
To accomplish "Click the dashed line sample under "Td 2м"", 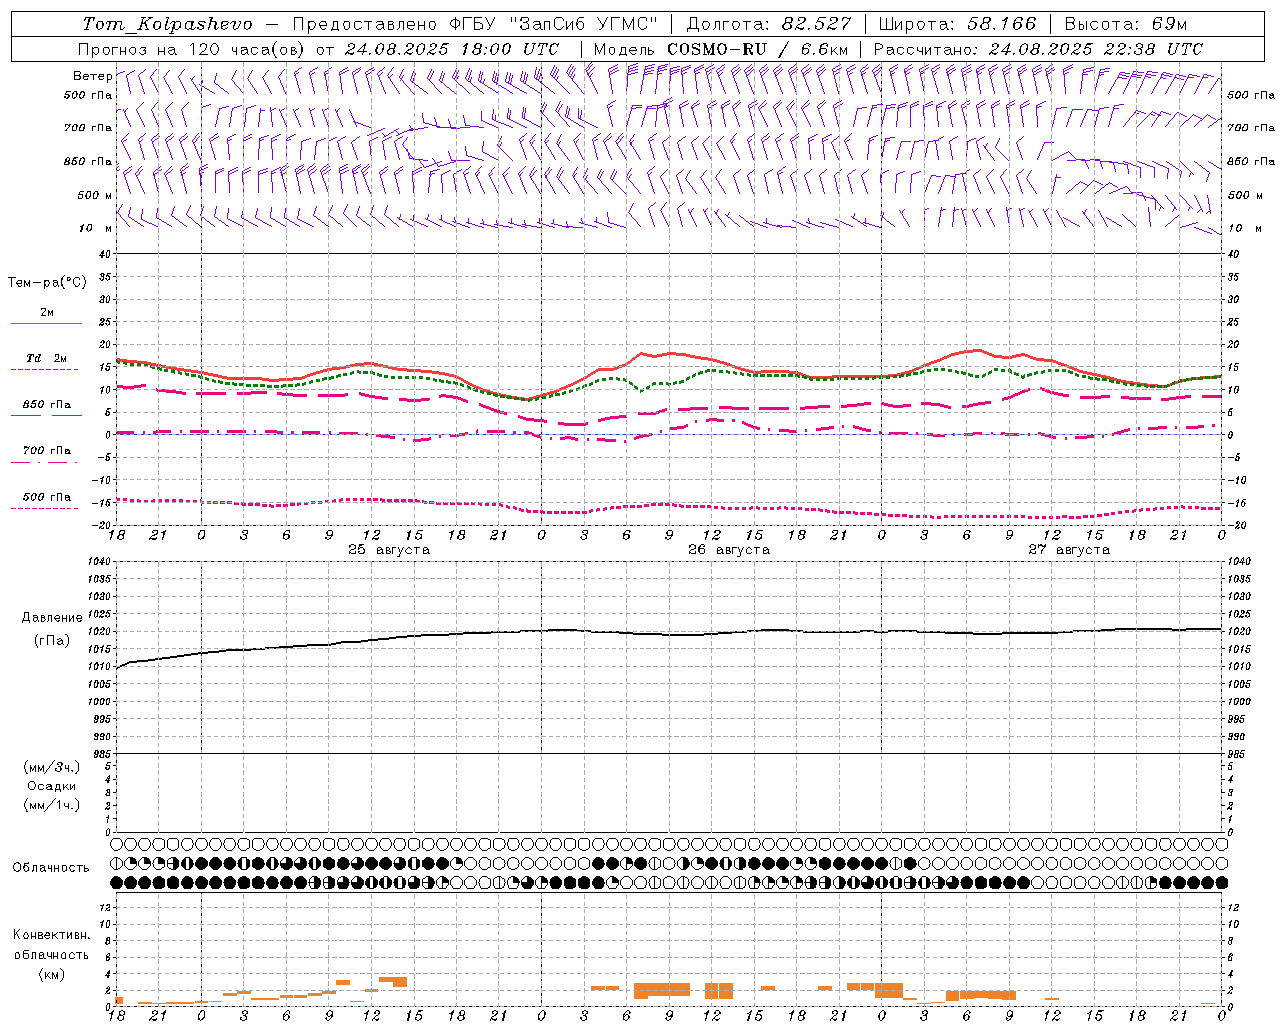I will click(44, 370).
